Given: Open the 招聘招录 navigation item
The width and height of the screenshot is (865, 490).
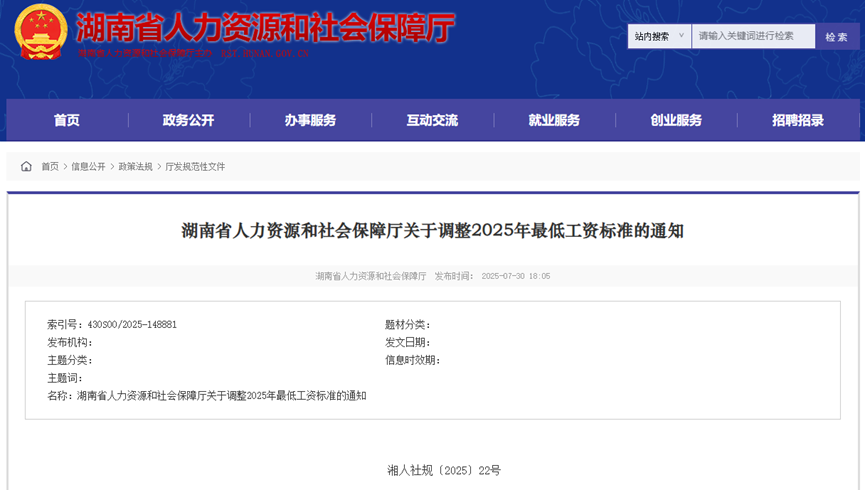Looking at the screenshot, I should (798, 120).
